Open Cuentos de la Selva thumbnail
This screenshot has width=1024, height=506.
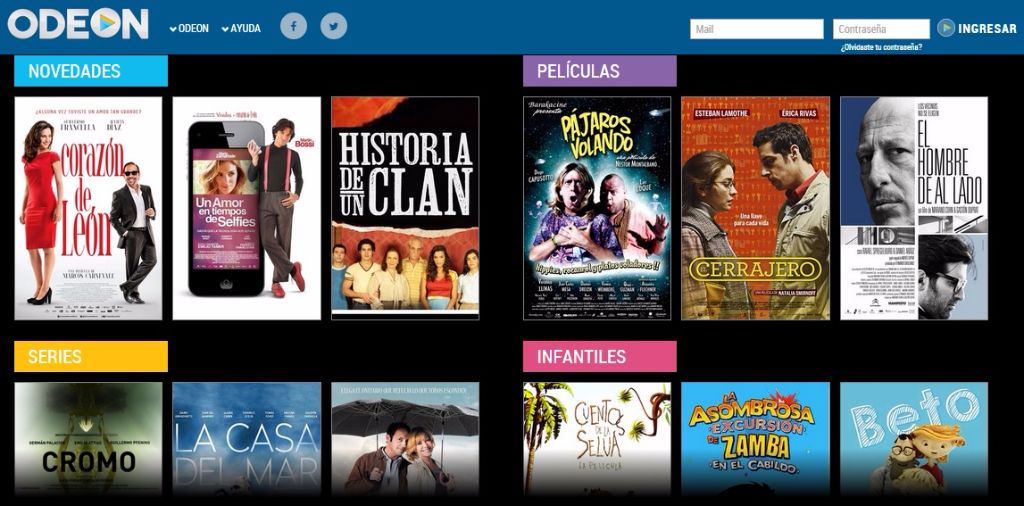pyautogui.click(x=597, y=439)
